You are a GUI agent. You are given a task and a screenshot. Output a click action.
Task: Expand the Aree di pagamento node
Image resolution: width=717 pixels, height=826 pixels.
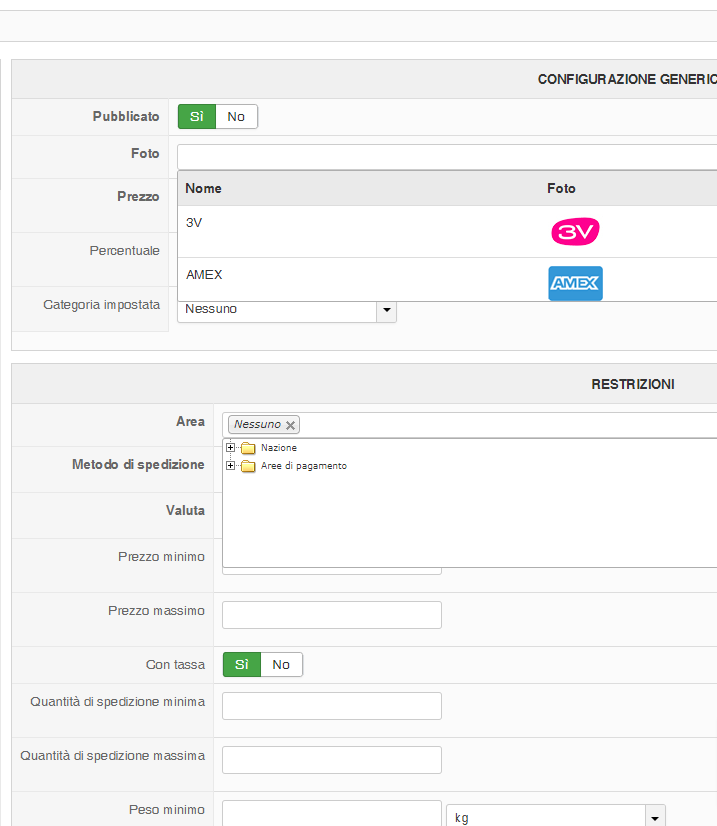pyautogui.click(x=231, y=466)
